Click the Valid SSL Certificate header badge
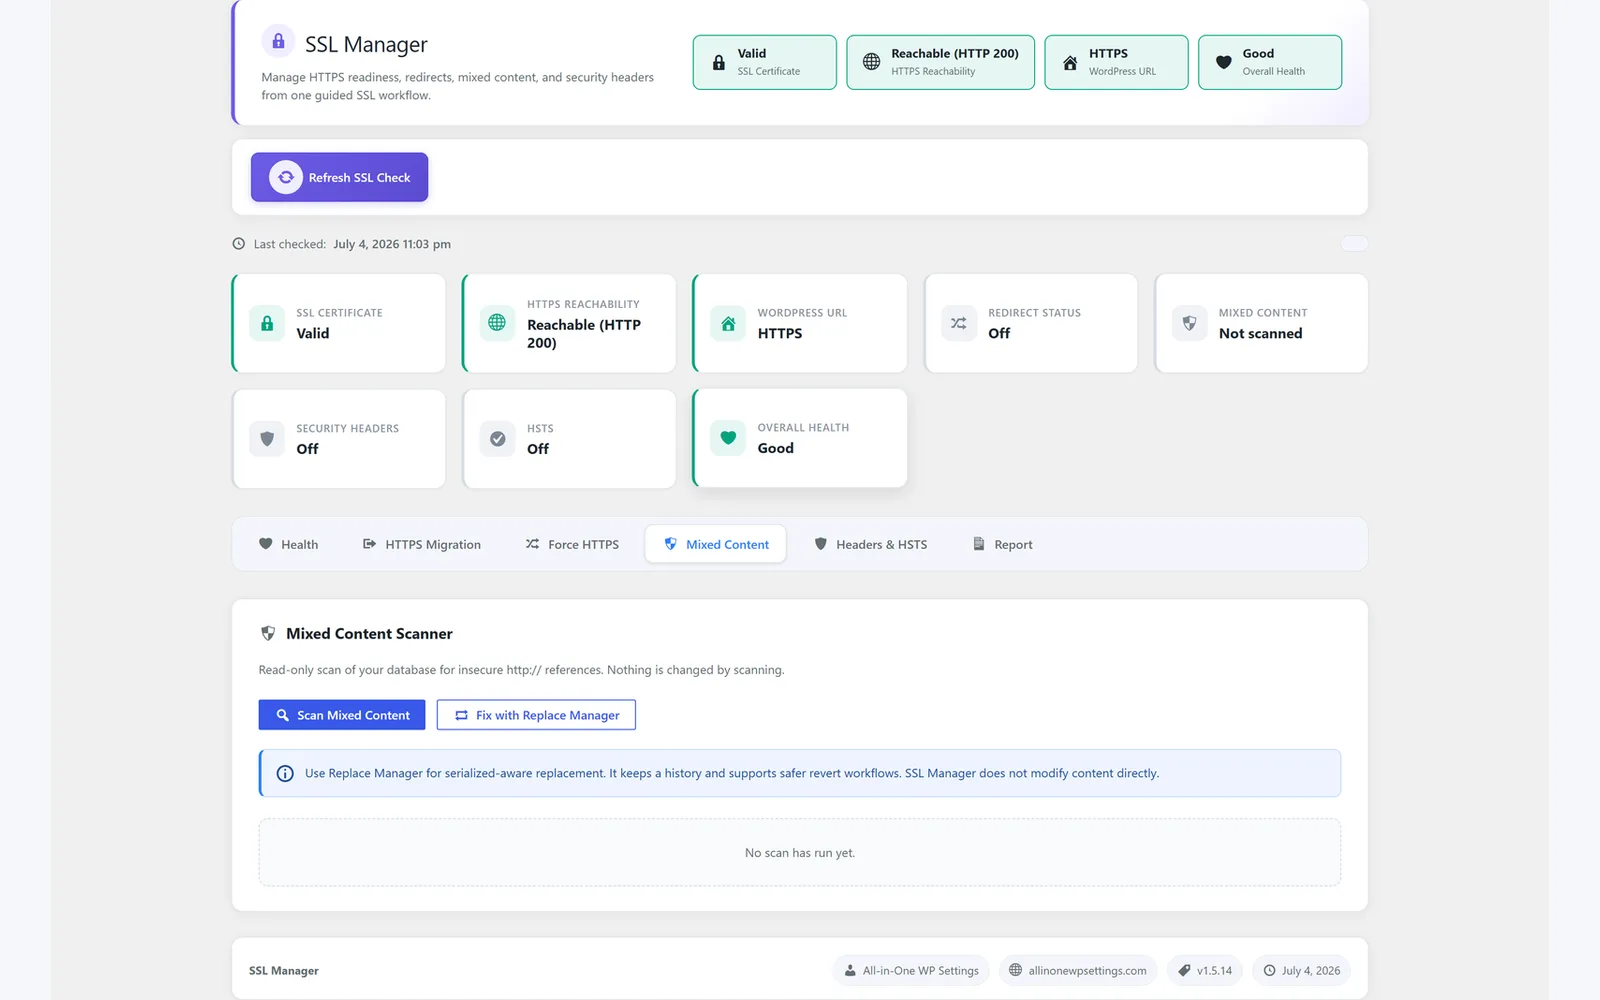This screenshot has width=1600, height=1000. [x=765, y=62]
